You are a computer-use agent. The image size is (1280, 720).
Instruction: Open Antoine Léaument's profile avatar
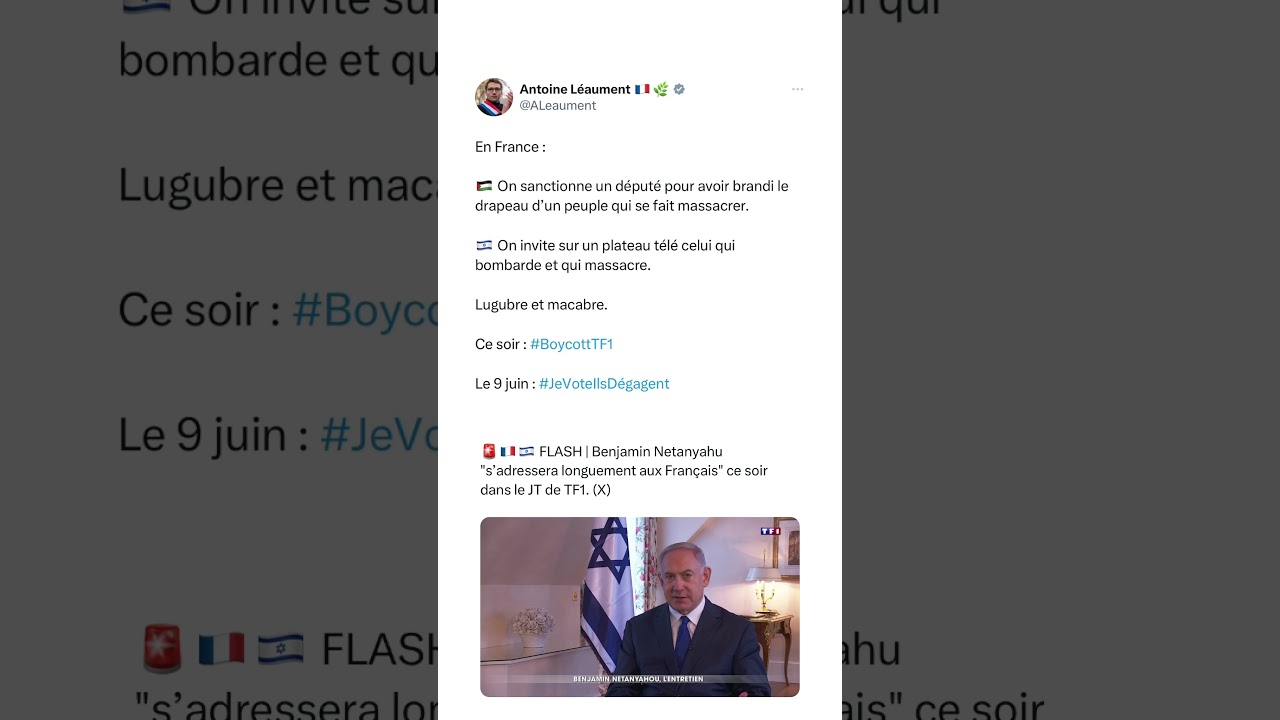point(494,97)
